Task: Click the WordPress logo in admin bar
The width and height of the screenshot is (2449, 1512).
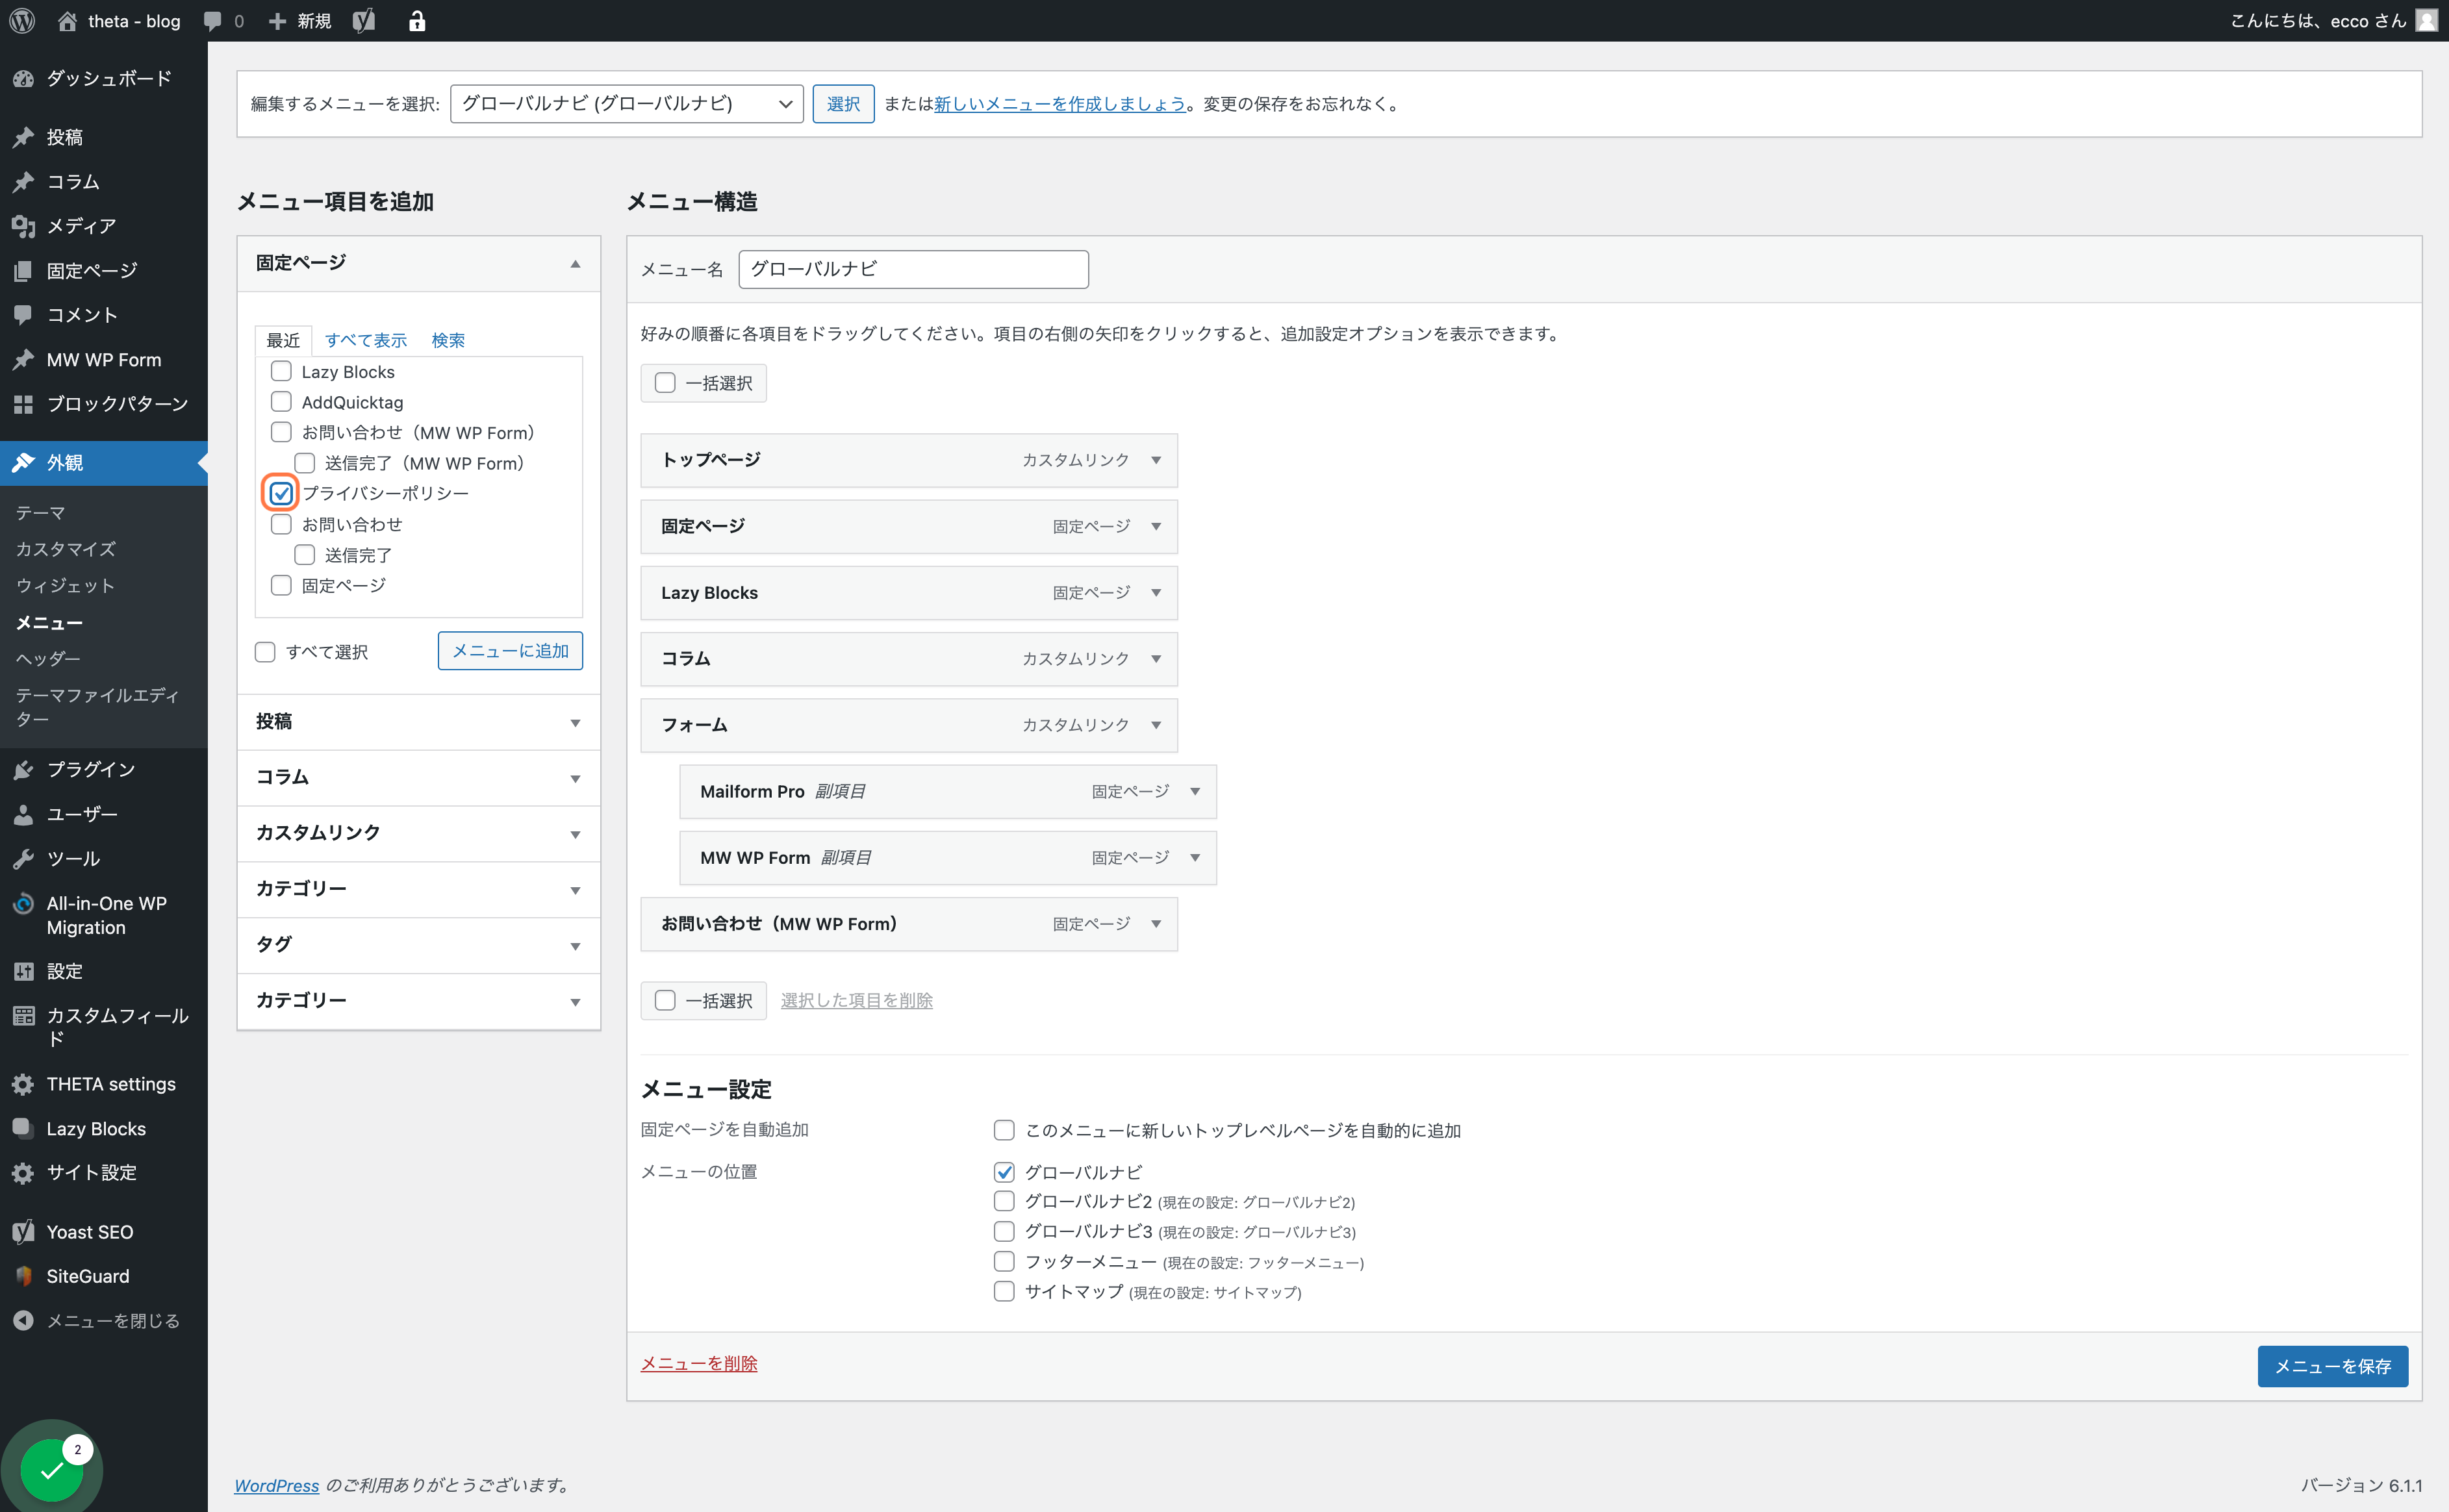Action: point(22,21)
